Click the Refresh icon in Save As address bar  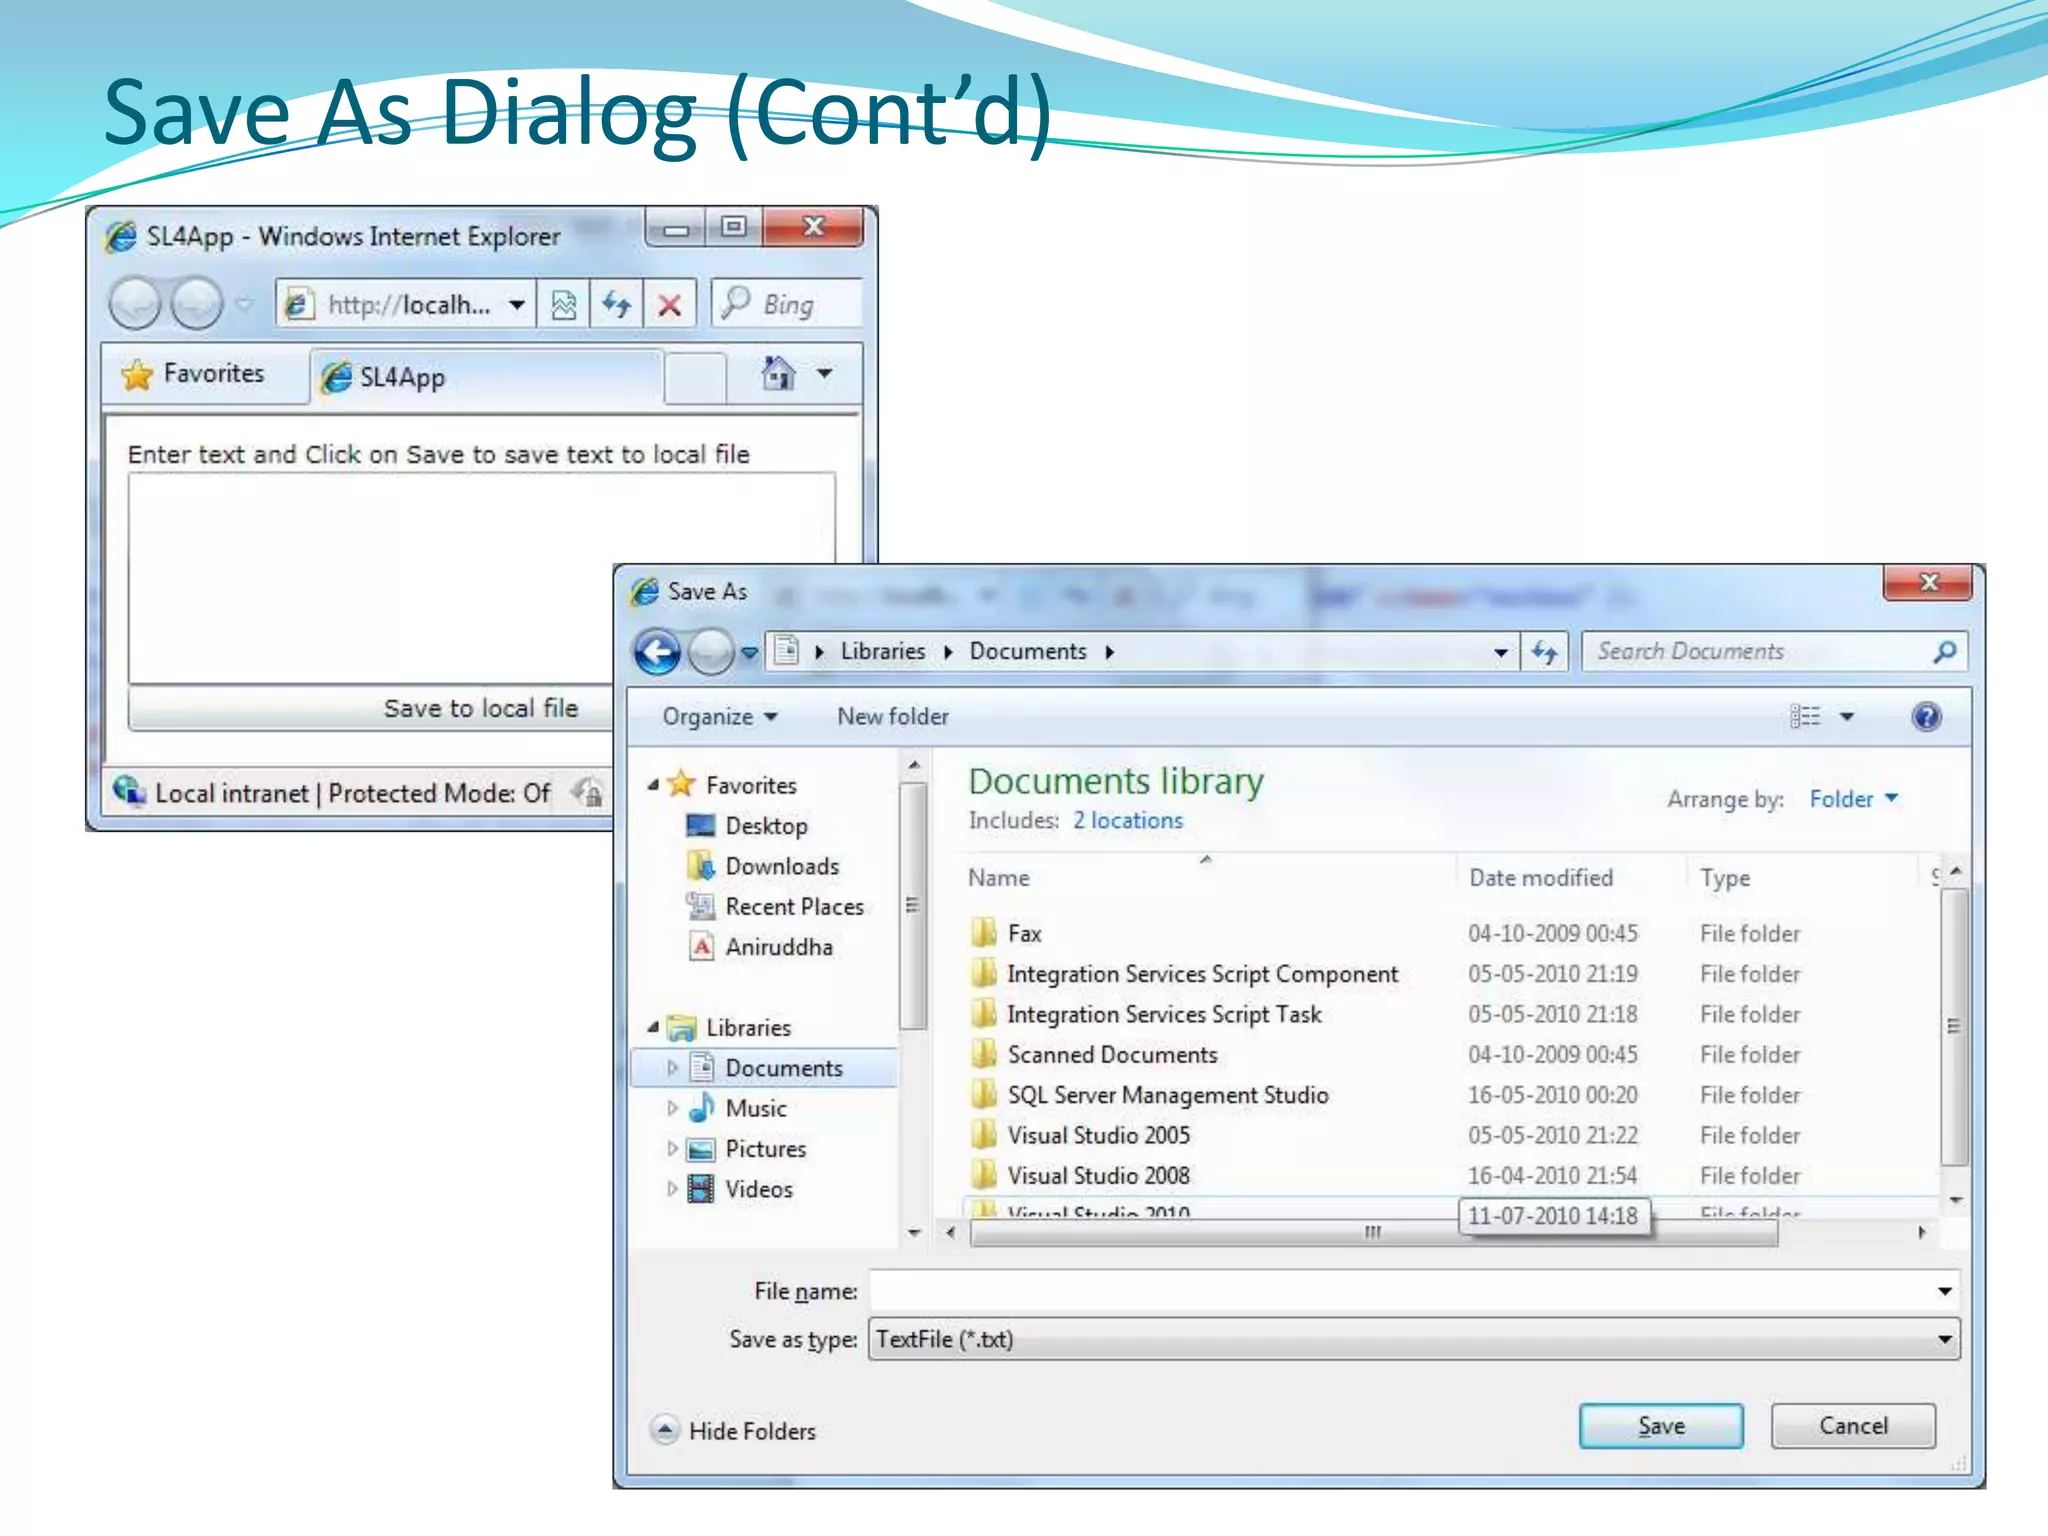point(1545,653)
